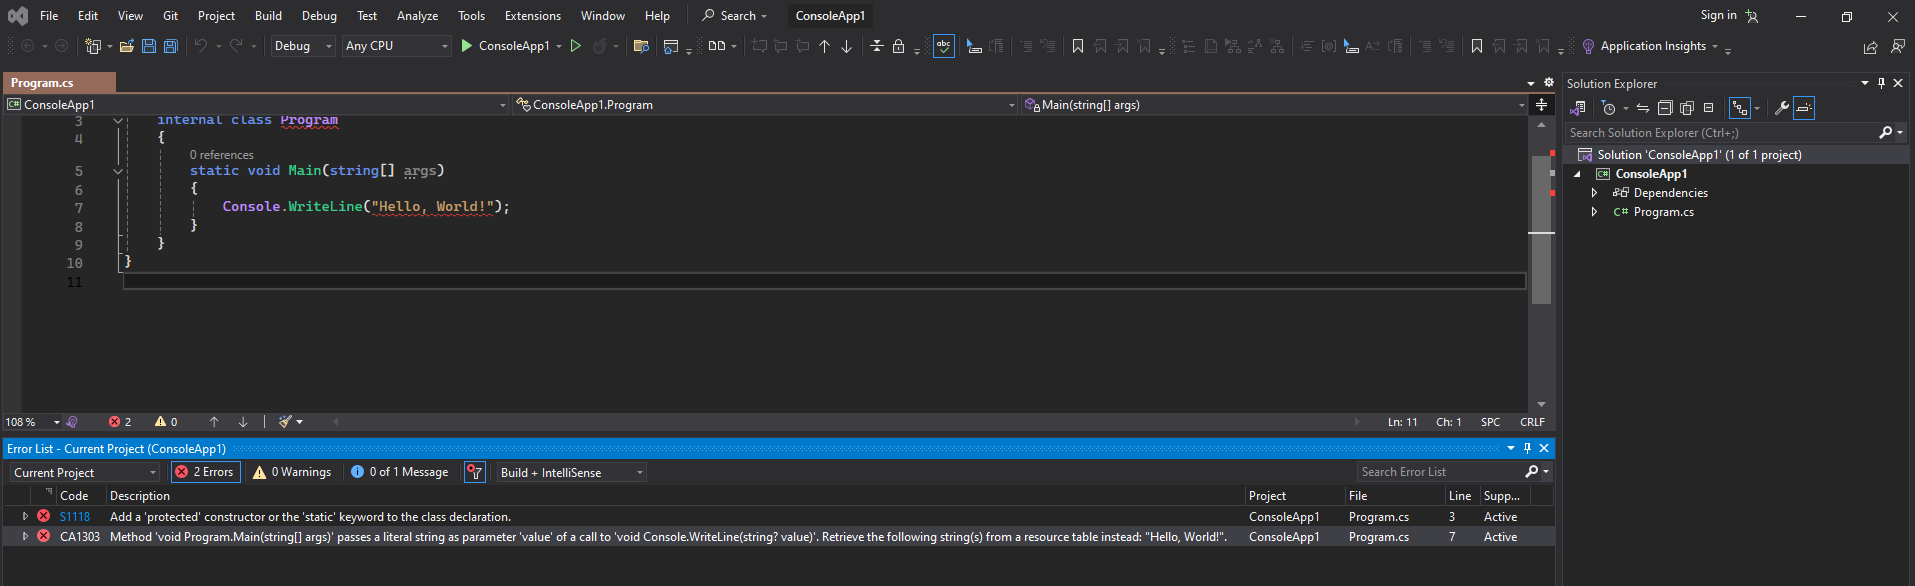Image resolution: width=1915 pixels, height=586 pixels.
Task: Toggle the Error List clear filter funnel icon
Action: click(x=475, y=472)
